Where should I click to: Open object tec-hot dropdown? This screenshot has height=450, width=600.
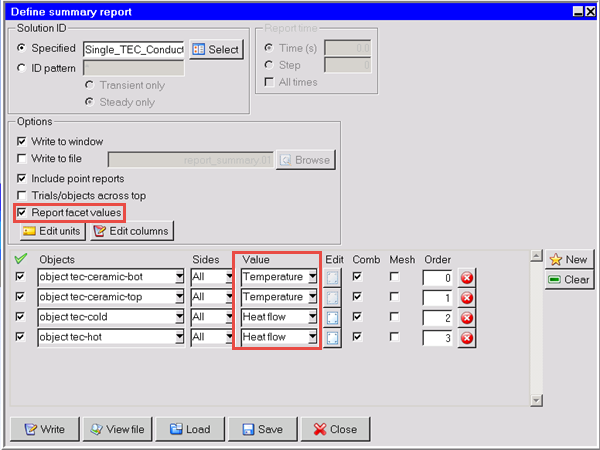click(179, 337)
